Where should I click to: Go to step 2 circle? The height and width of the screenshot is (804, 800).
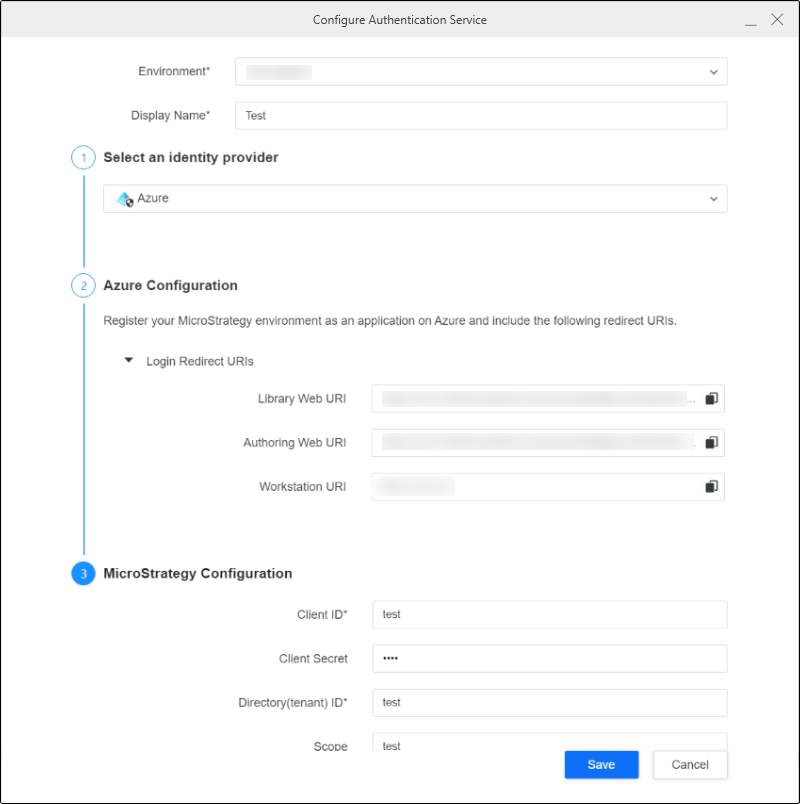click(x=83, y=286)
